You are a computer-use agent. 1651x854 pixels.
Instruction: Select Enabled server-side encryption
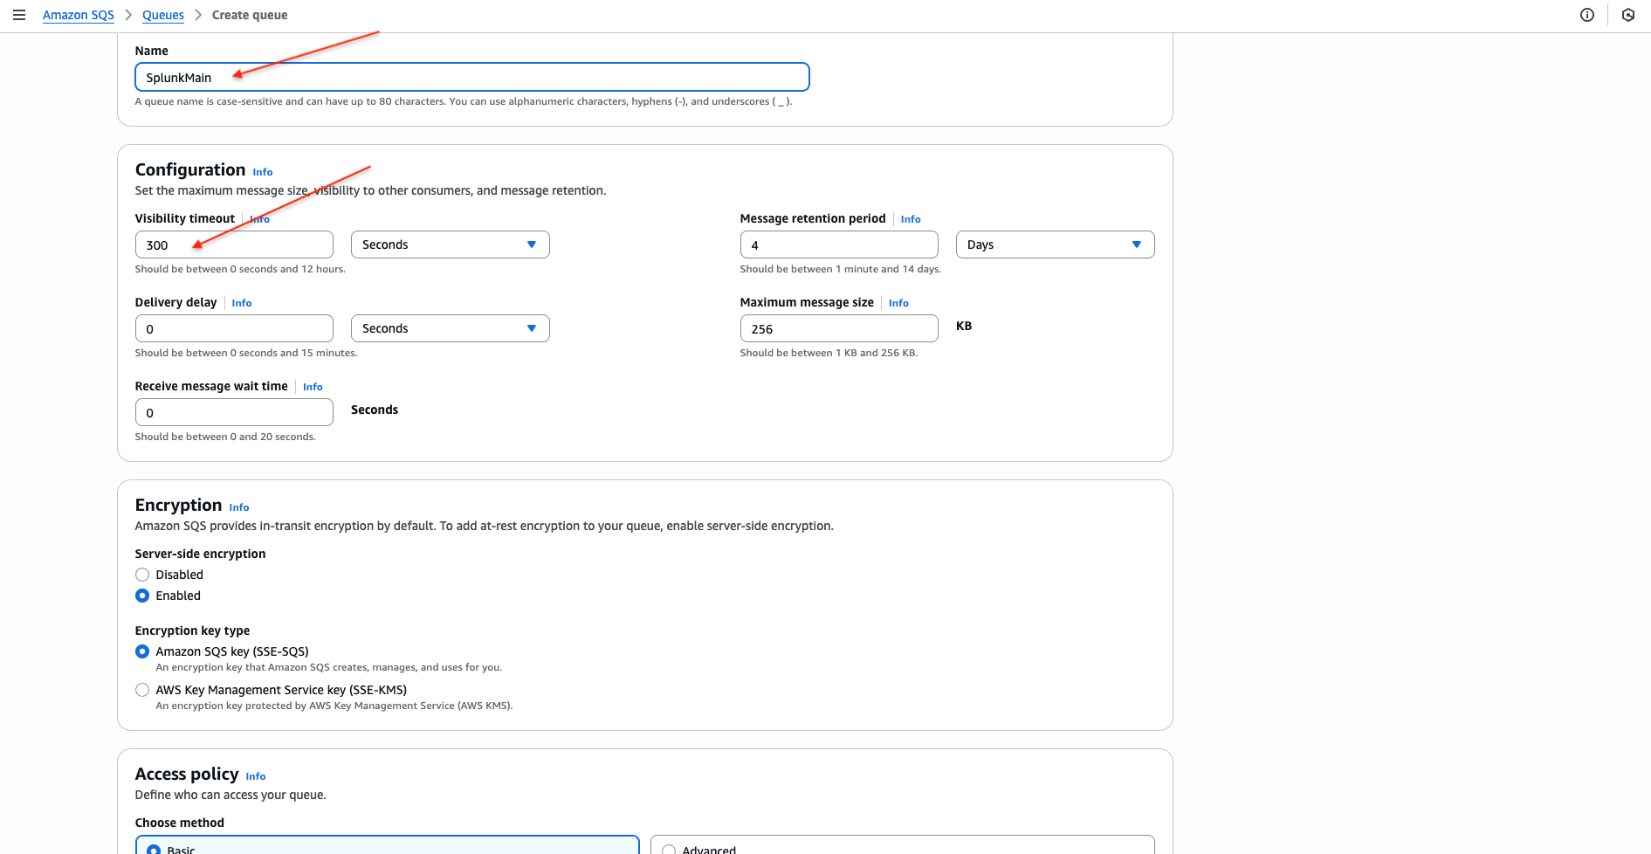tap(142, 596)
